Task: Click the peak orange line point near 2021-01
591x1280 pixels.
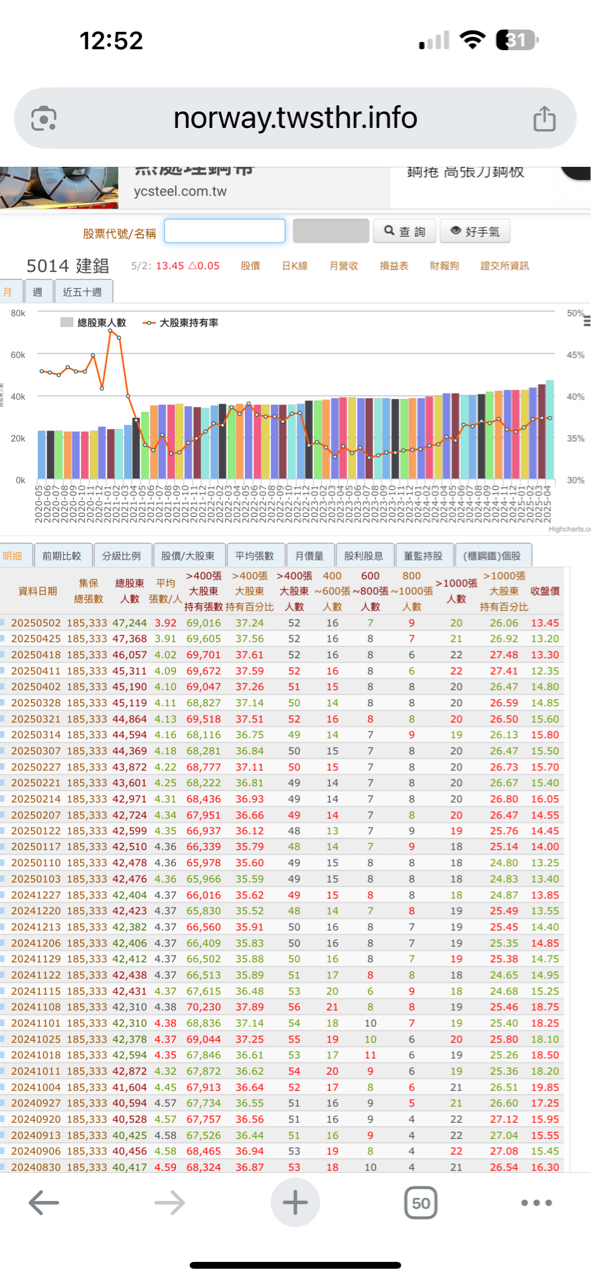Action: 110,330
